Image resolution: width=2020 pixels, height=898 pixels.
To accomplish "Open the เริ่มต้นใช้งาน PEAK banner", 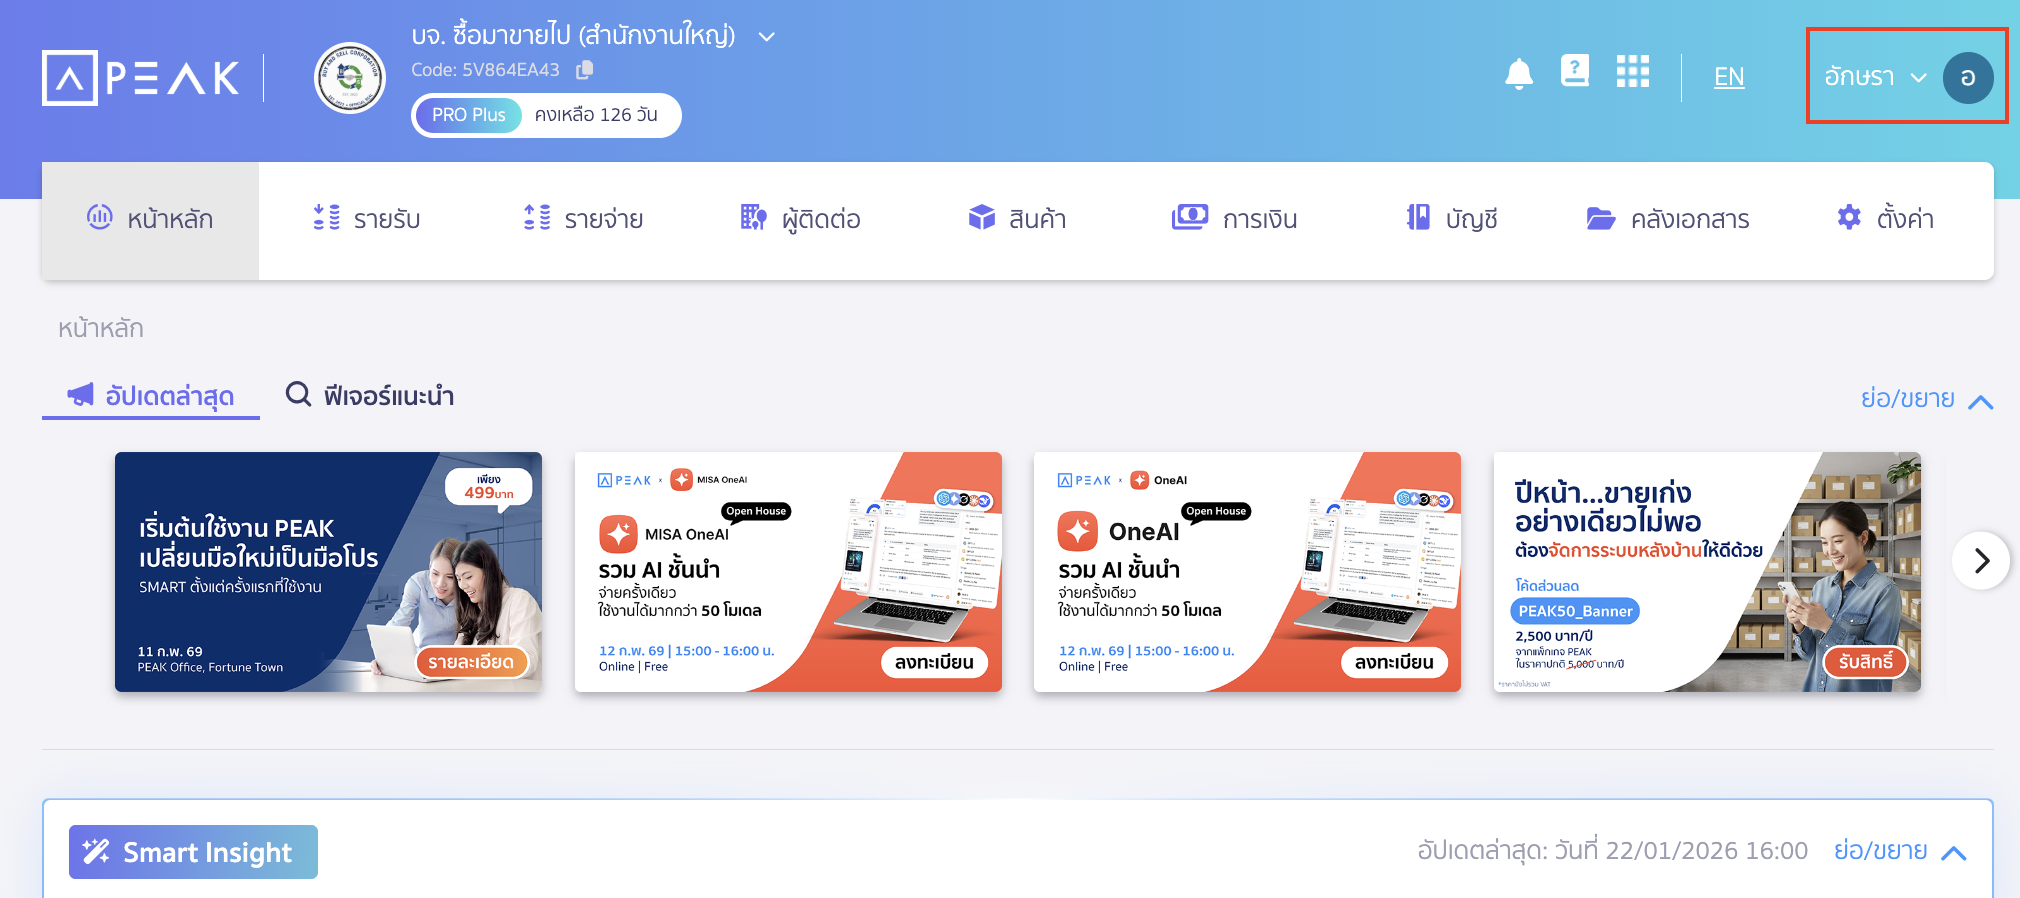I will tap(328, 572).
